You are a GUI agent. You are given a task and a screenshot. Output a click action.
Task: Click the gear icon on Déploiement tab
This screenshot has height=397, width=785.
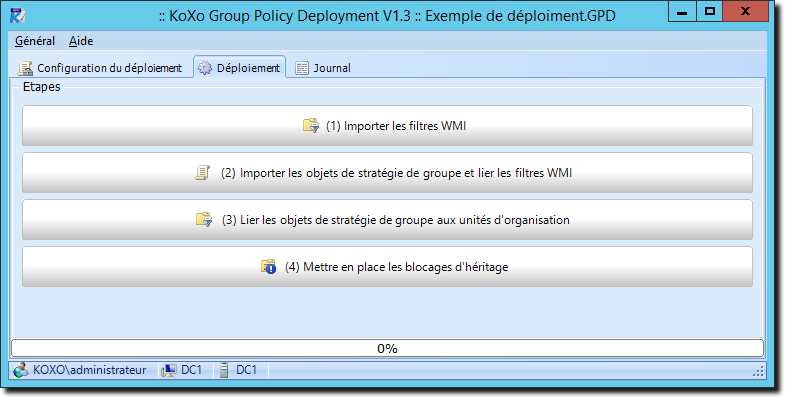pos(205,68)
